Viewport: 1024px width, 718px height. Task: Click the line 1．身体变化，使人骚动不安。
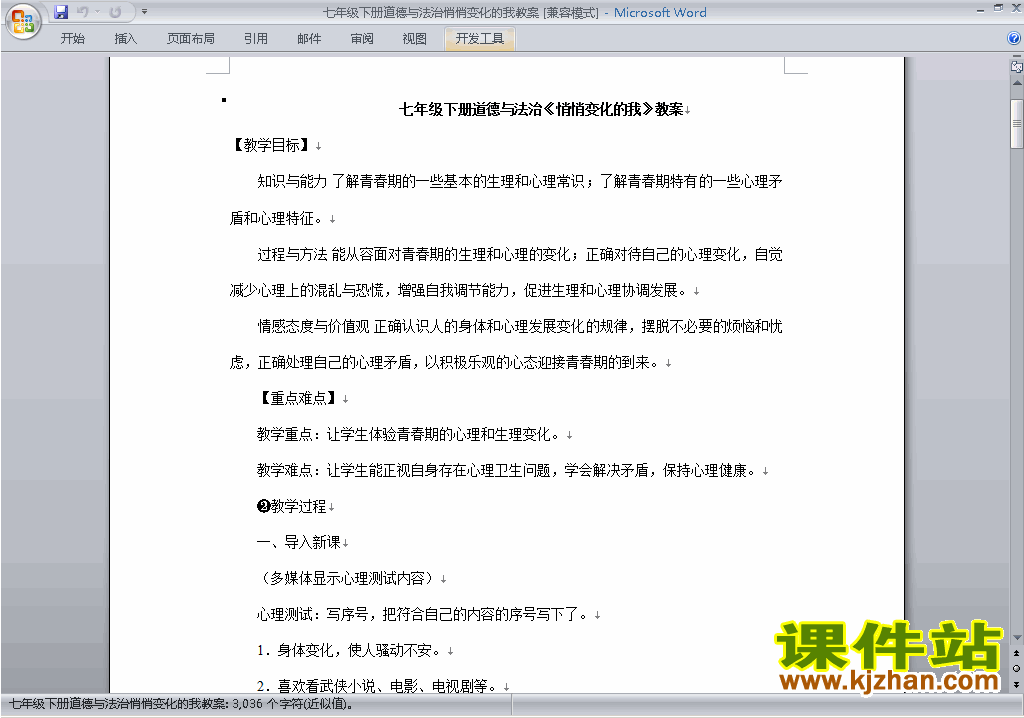click(349, 651)
